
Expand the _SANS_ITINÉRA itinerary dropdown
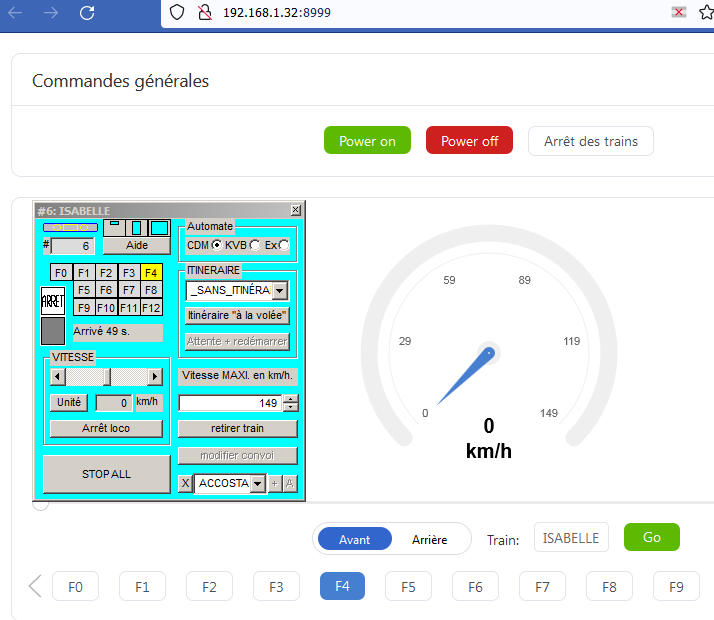coord(280,290)
